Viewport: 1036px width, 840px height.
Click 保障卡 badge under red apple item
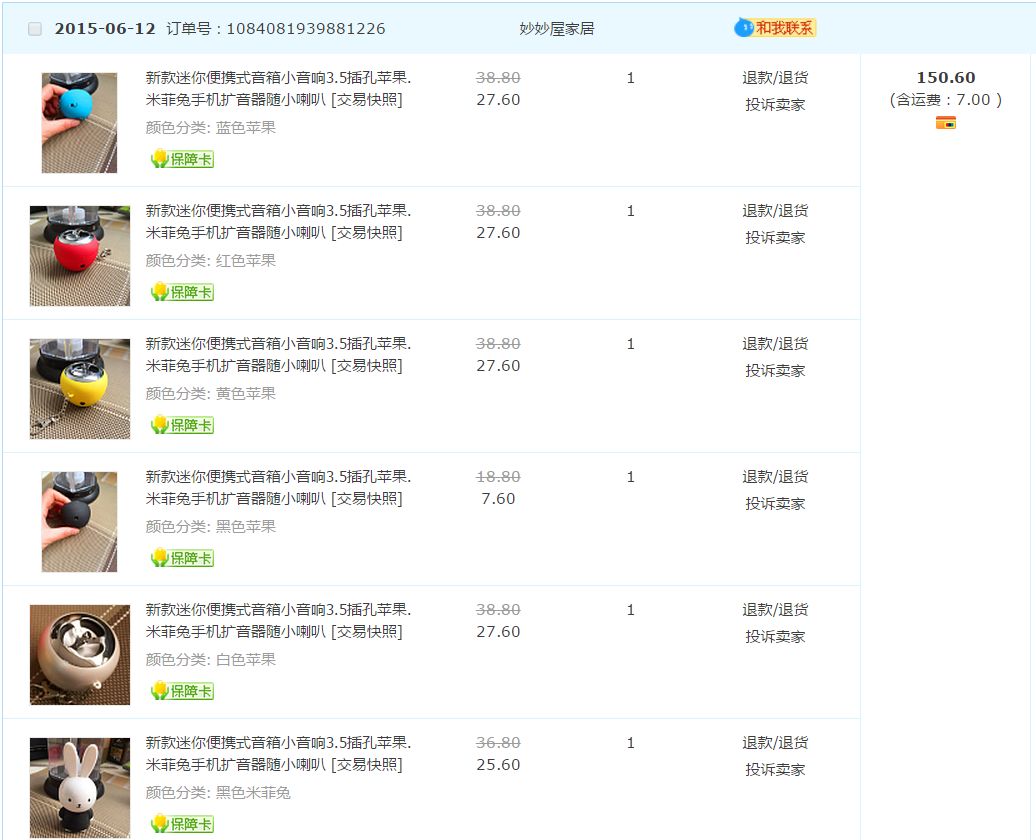[x=182, y=292]
